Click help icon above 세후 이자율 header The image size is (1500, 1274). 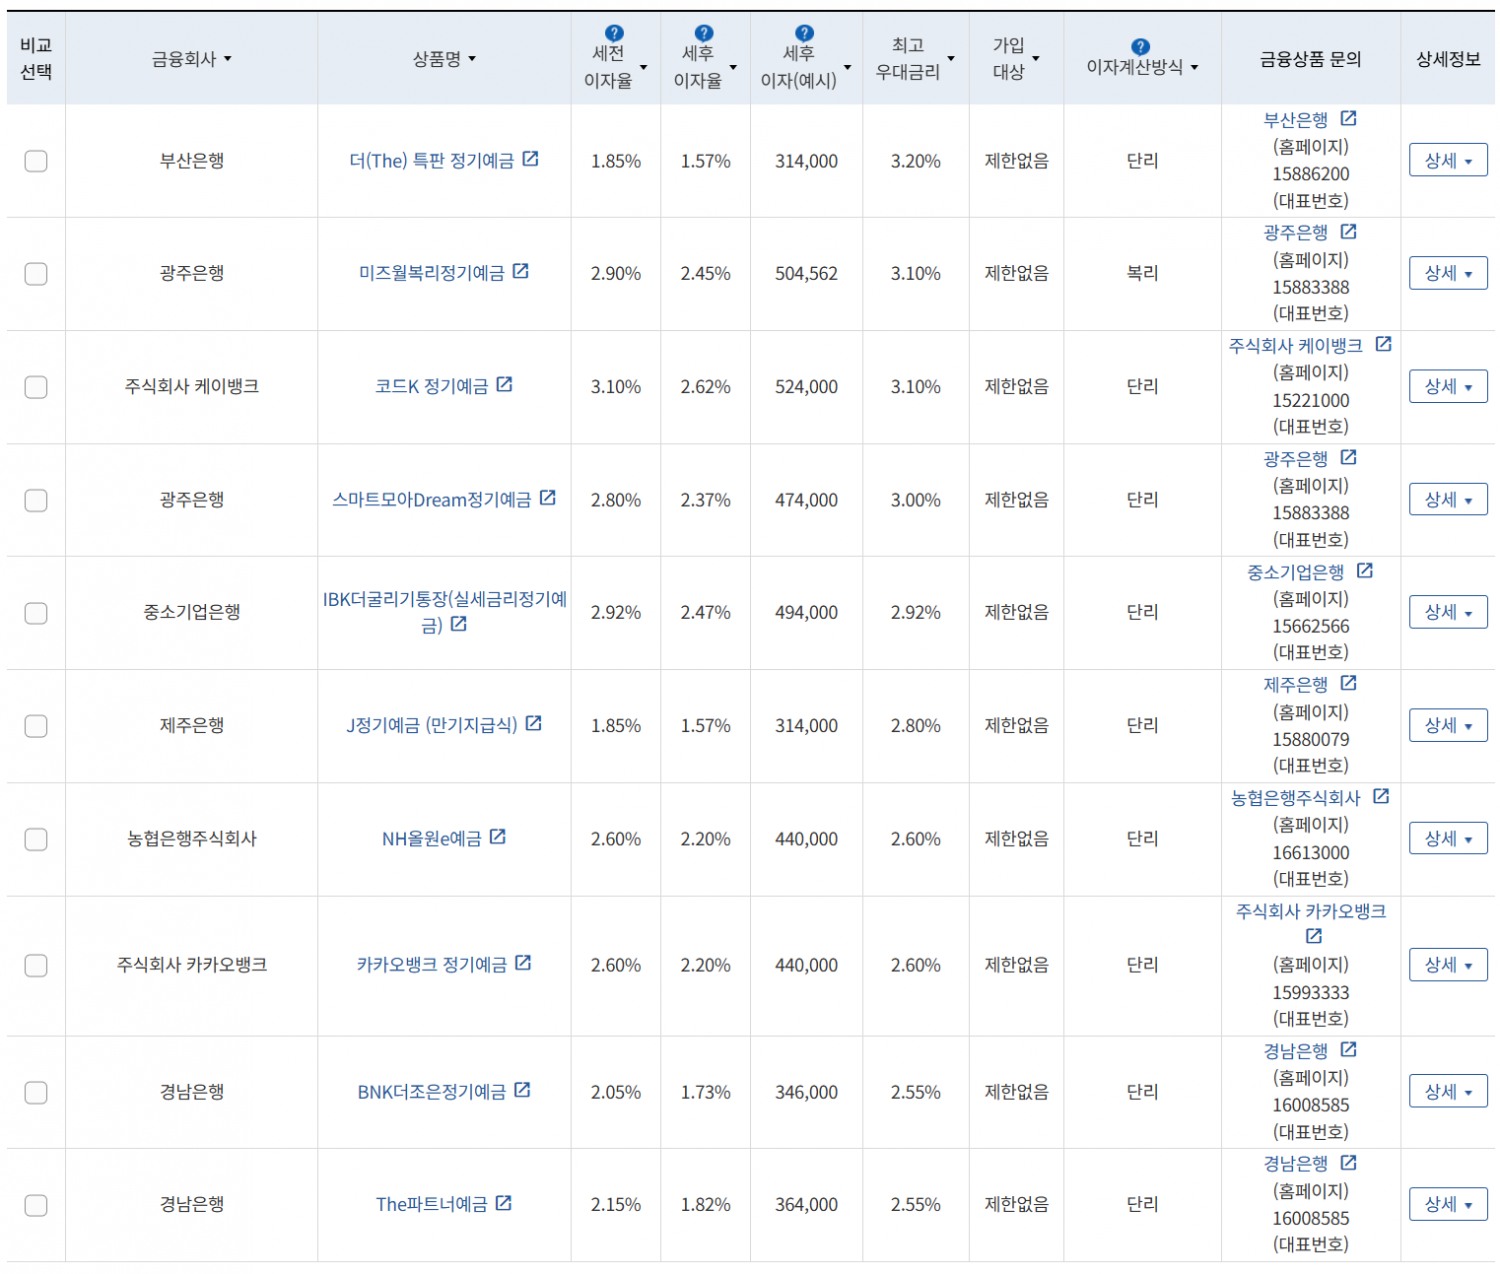tap(704, 34)
